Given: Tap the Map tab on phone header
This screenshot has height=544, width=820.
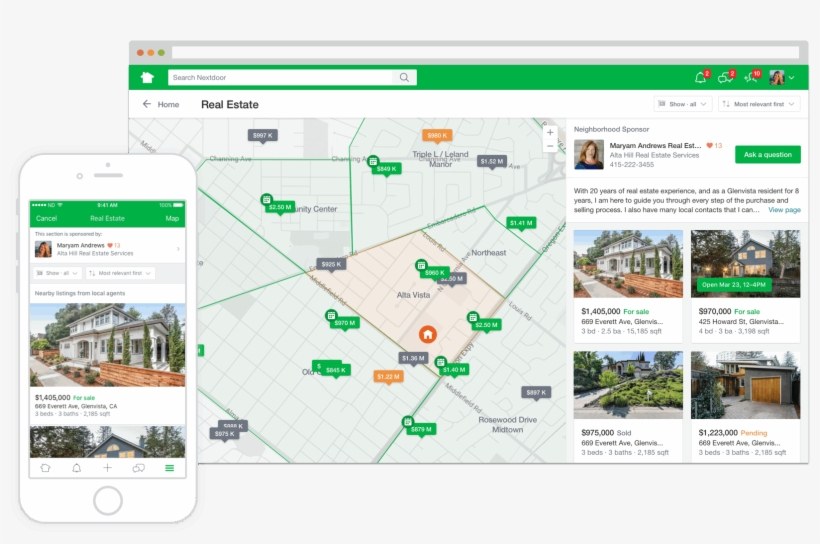Looking at the screenshot, I should pos(172,218).
